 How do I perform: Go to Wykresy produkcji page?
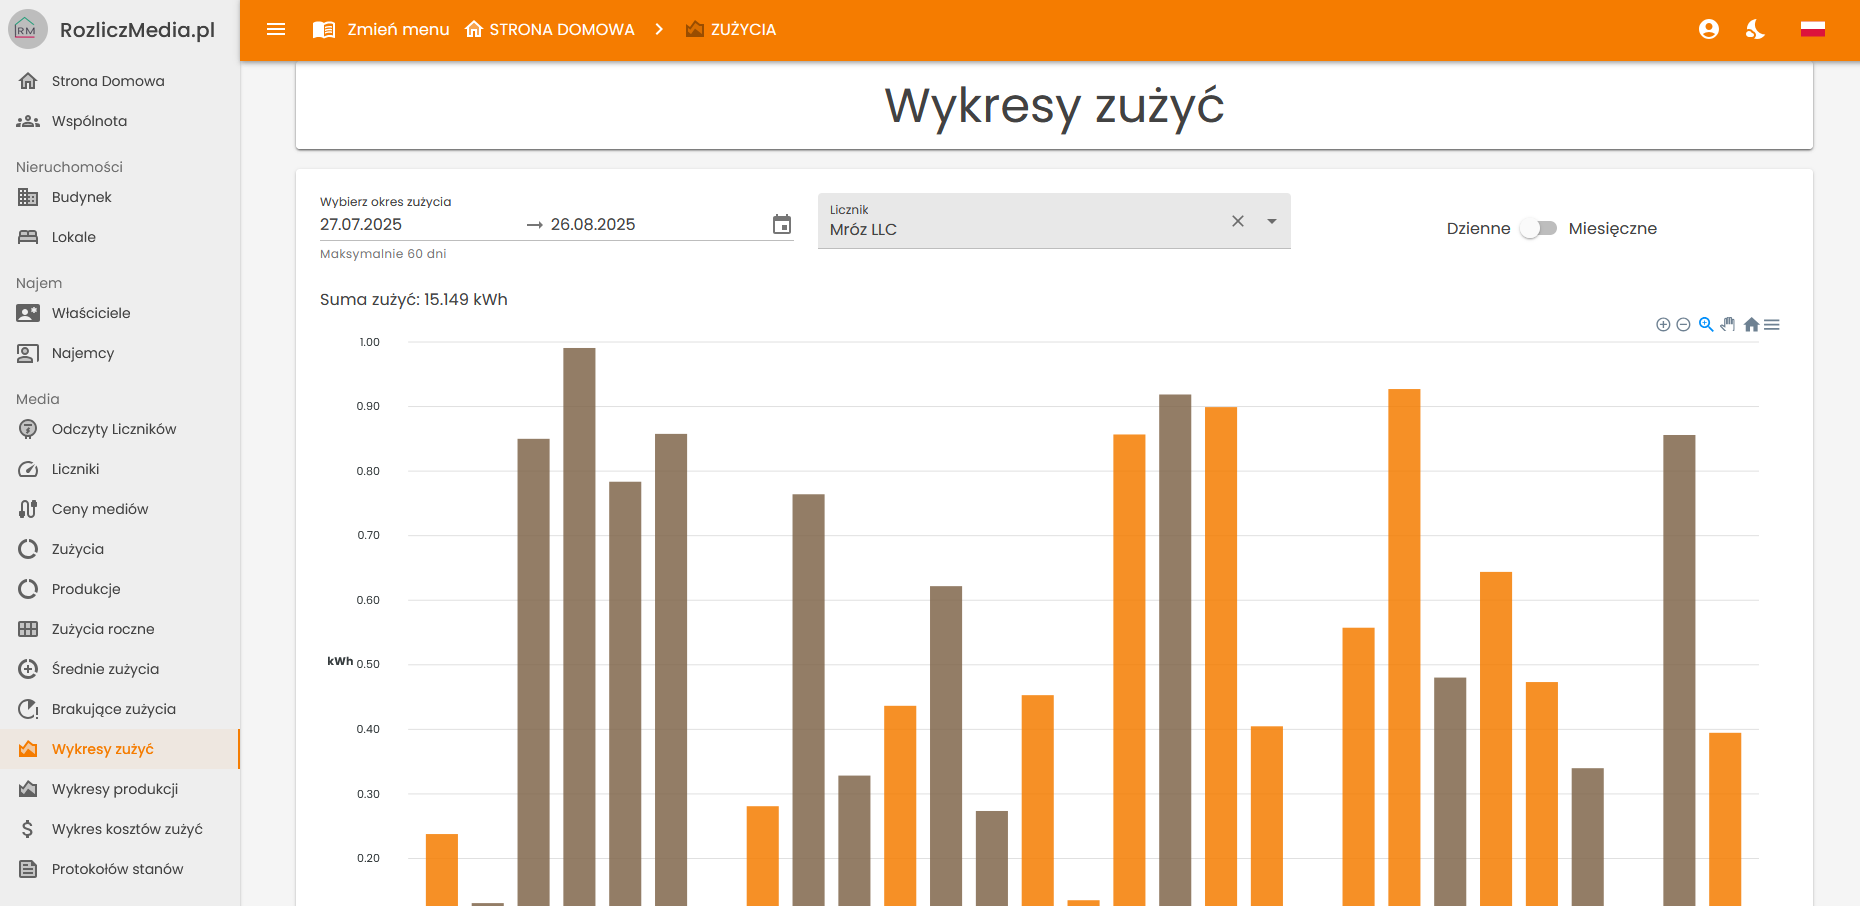[x=115, y=789]
